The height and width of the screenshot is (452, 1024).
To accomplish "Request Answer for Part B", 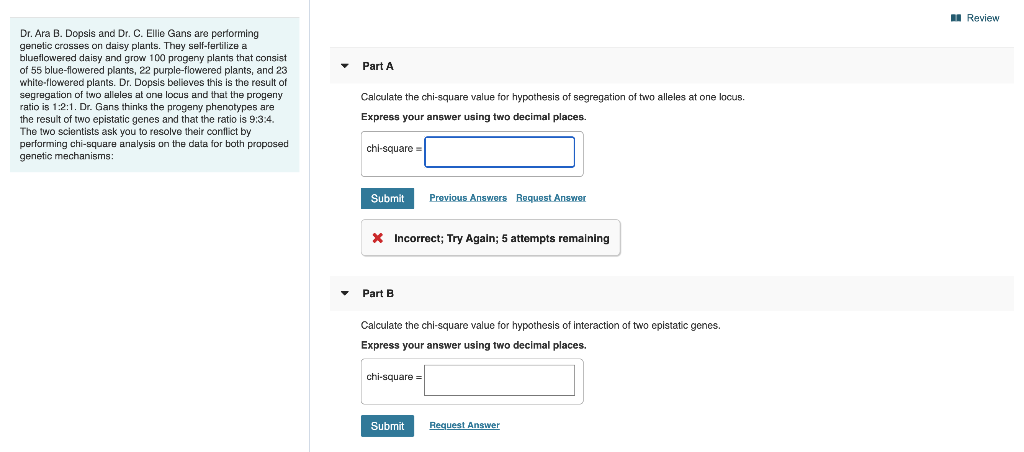I will (x=464, y=425).
